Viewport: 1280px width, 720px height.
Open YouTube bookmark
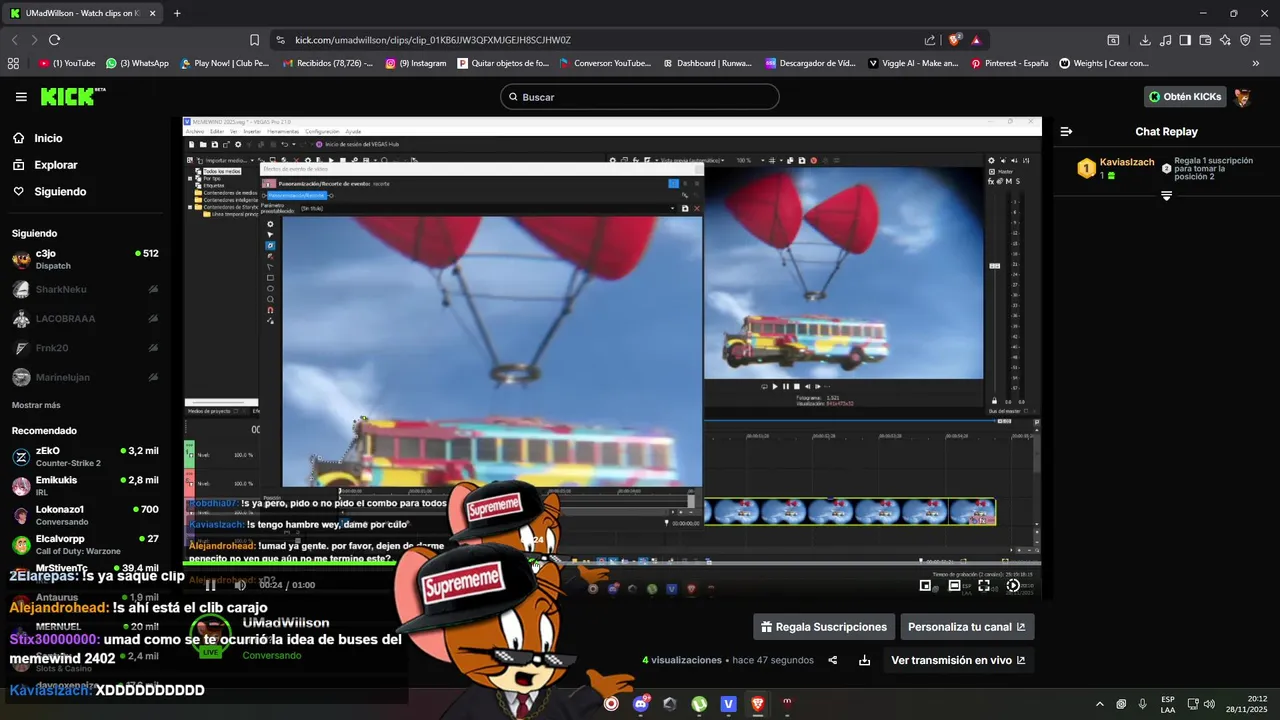(67, 63)
